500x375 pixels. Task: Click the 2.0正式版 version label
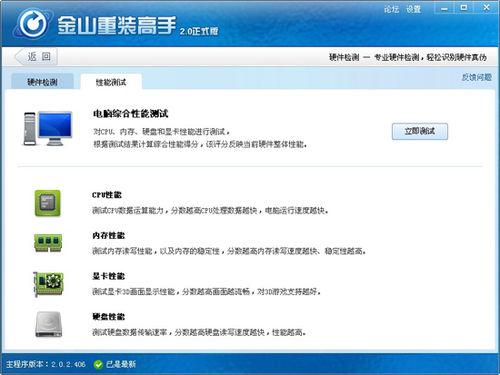[199, 31]
